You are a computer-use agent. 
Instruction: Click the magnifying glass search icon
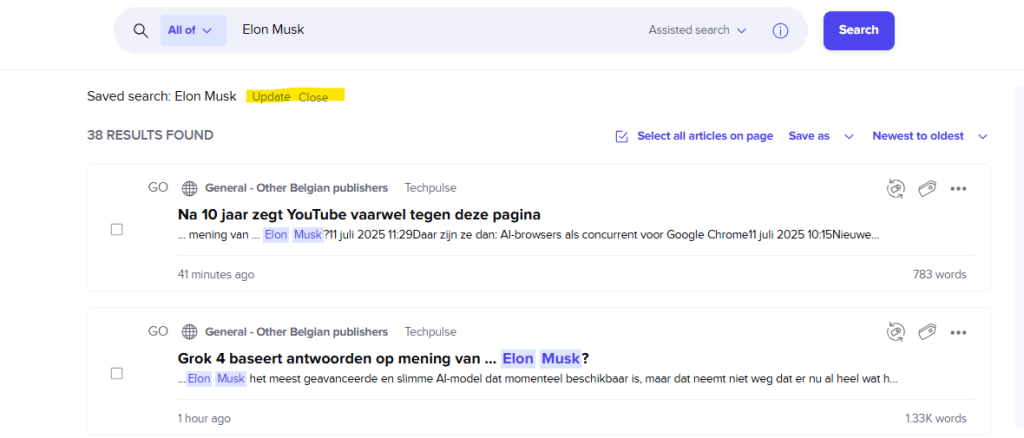[x=141, y=30]
